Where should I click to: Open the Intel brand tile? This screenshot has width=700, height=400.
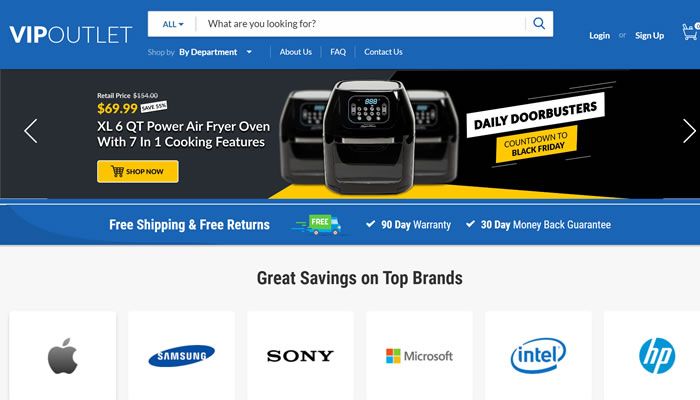tap(538, 356)
